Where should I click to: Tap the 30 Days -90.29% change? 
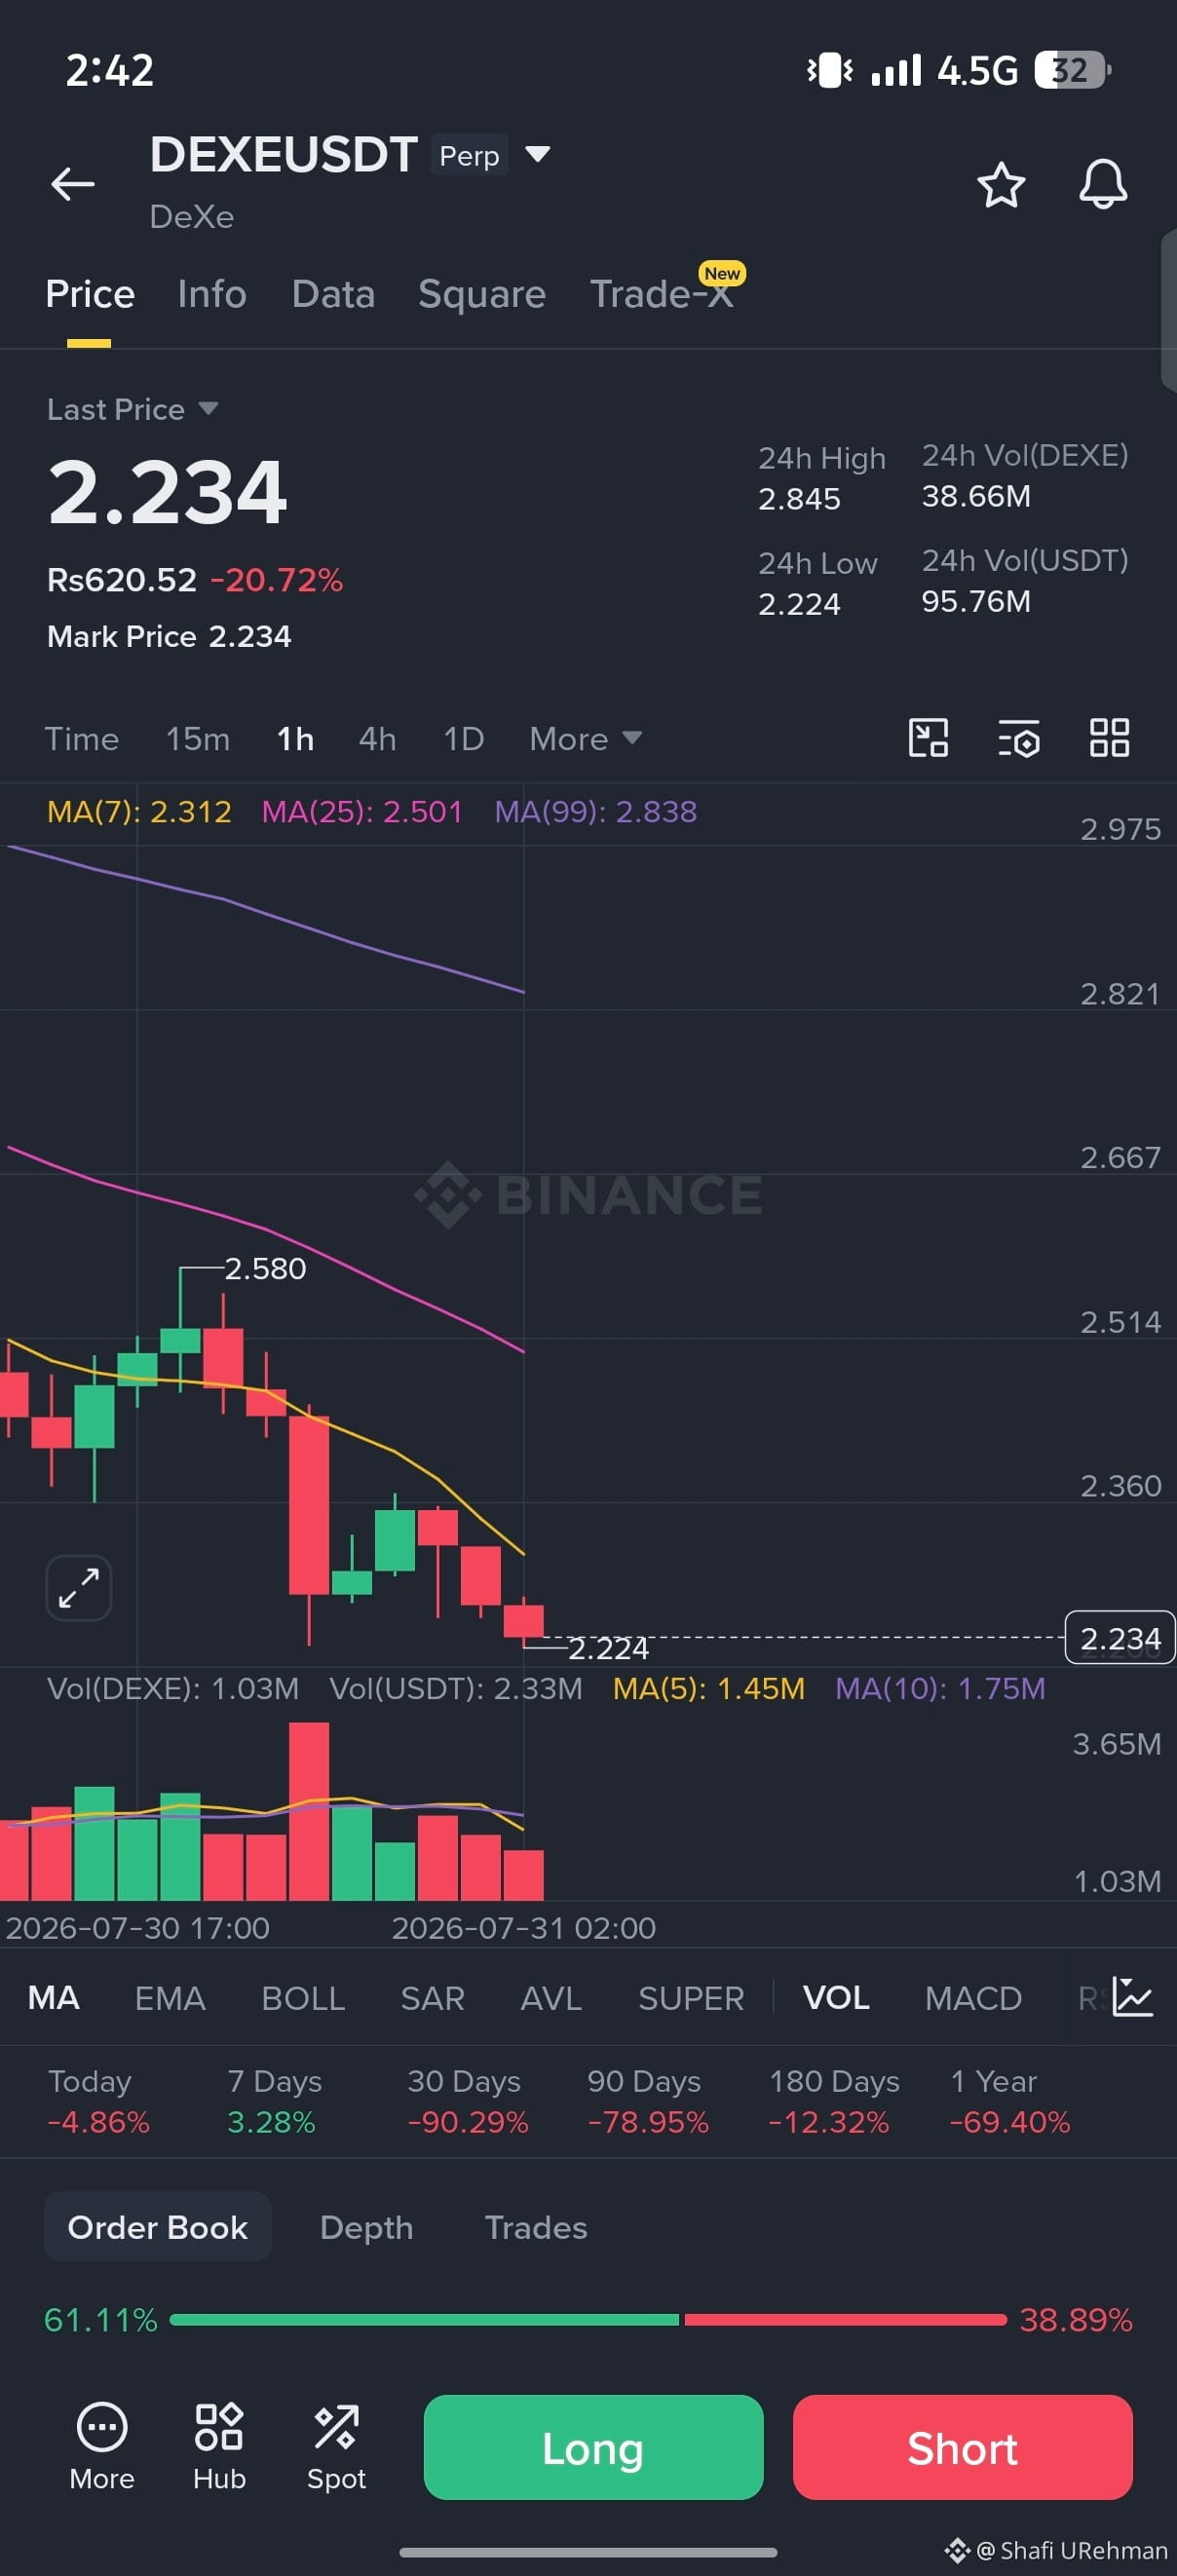[x=467, y=2101]
